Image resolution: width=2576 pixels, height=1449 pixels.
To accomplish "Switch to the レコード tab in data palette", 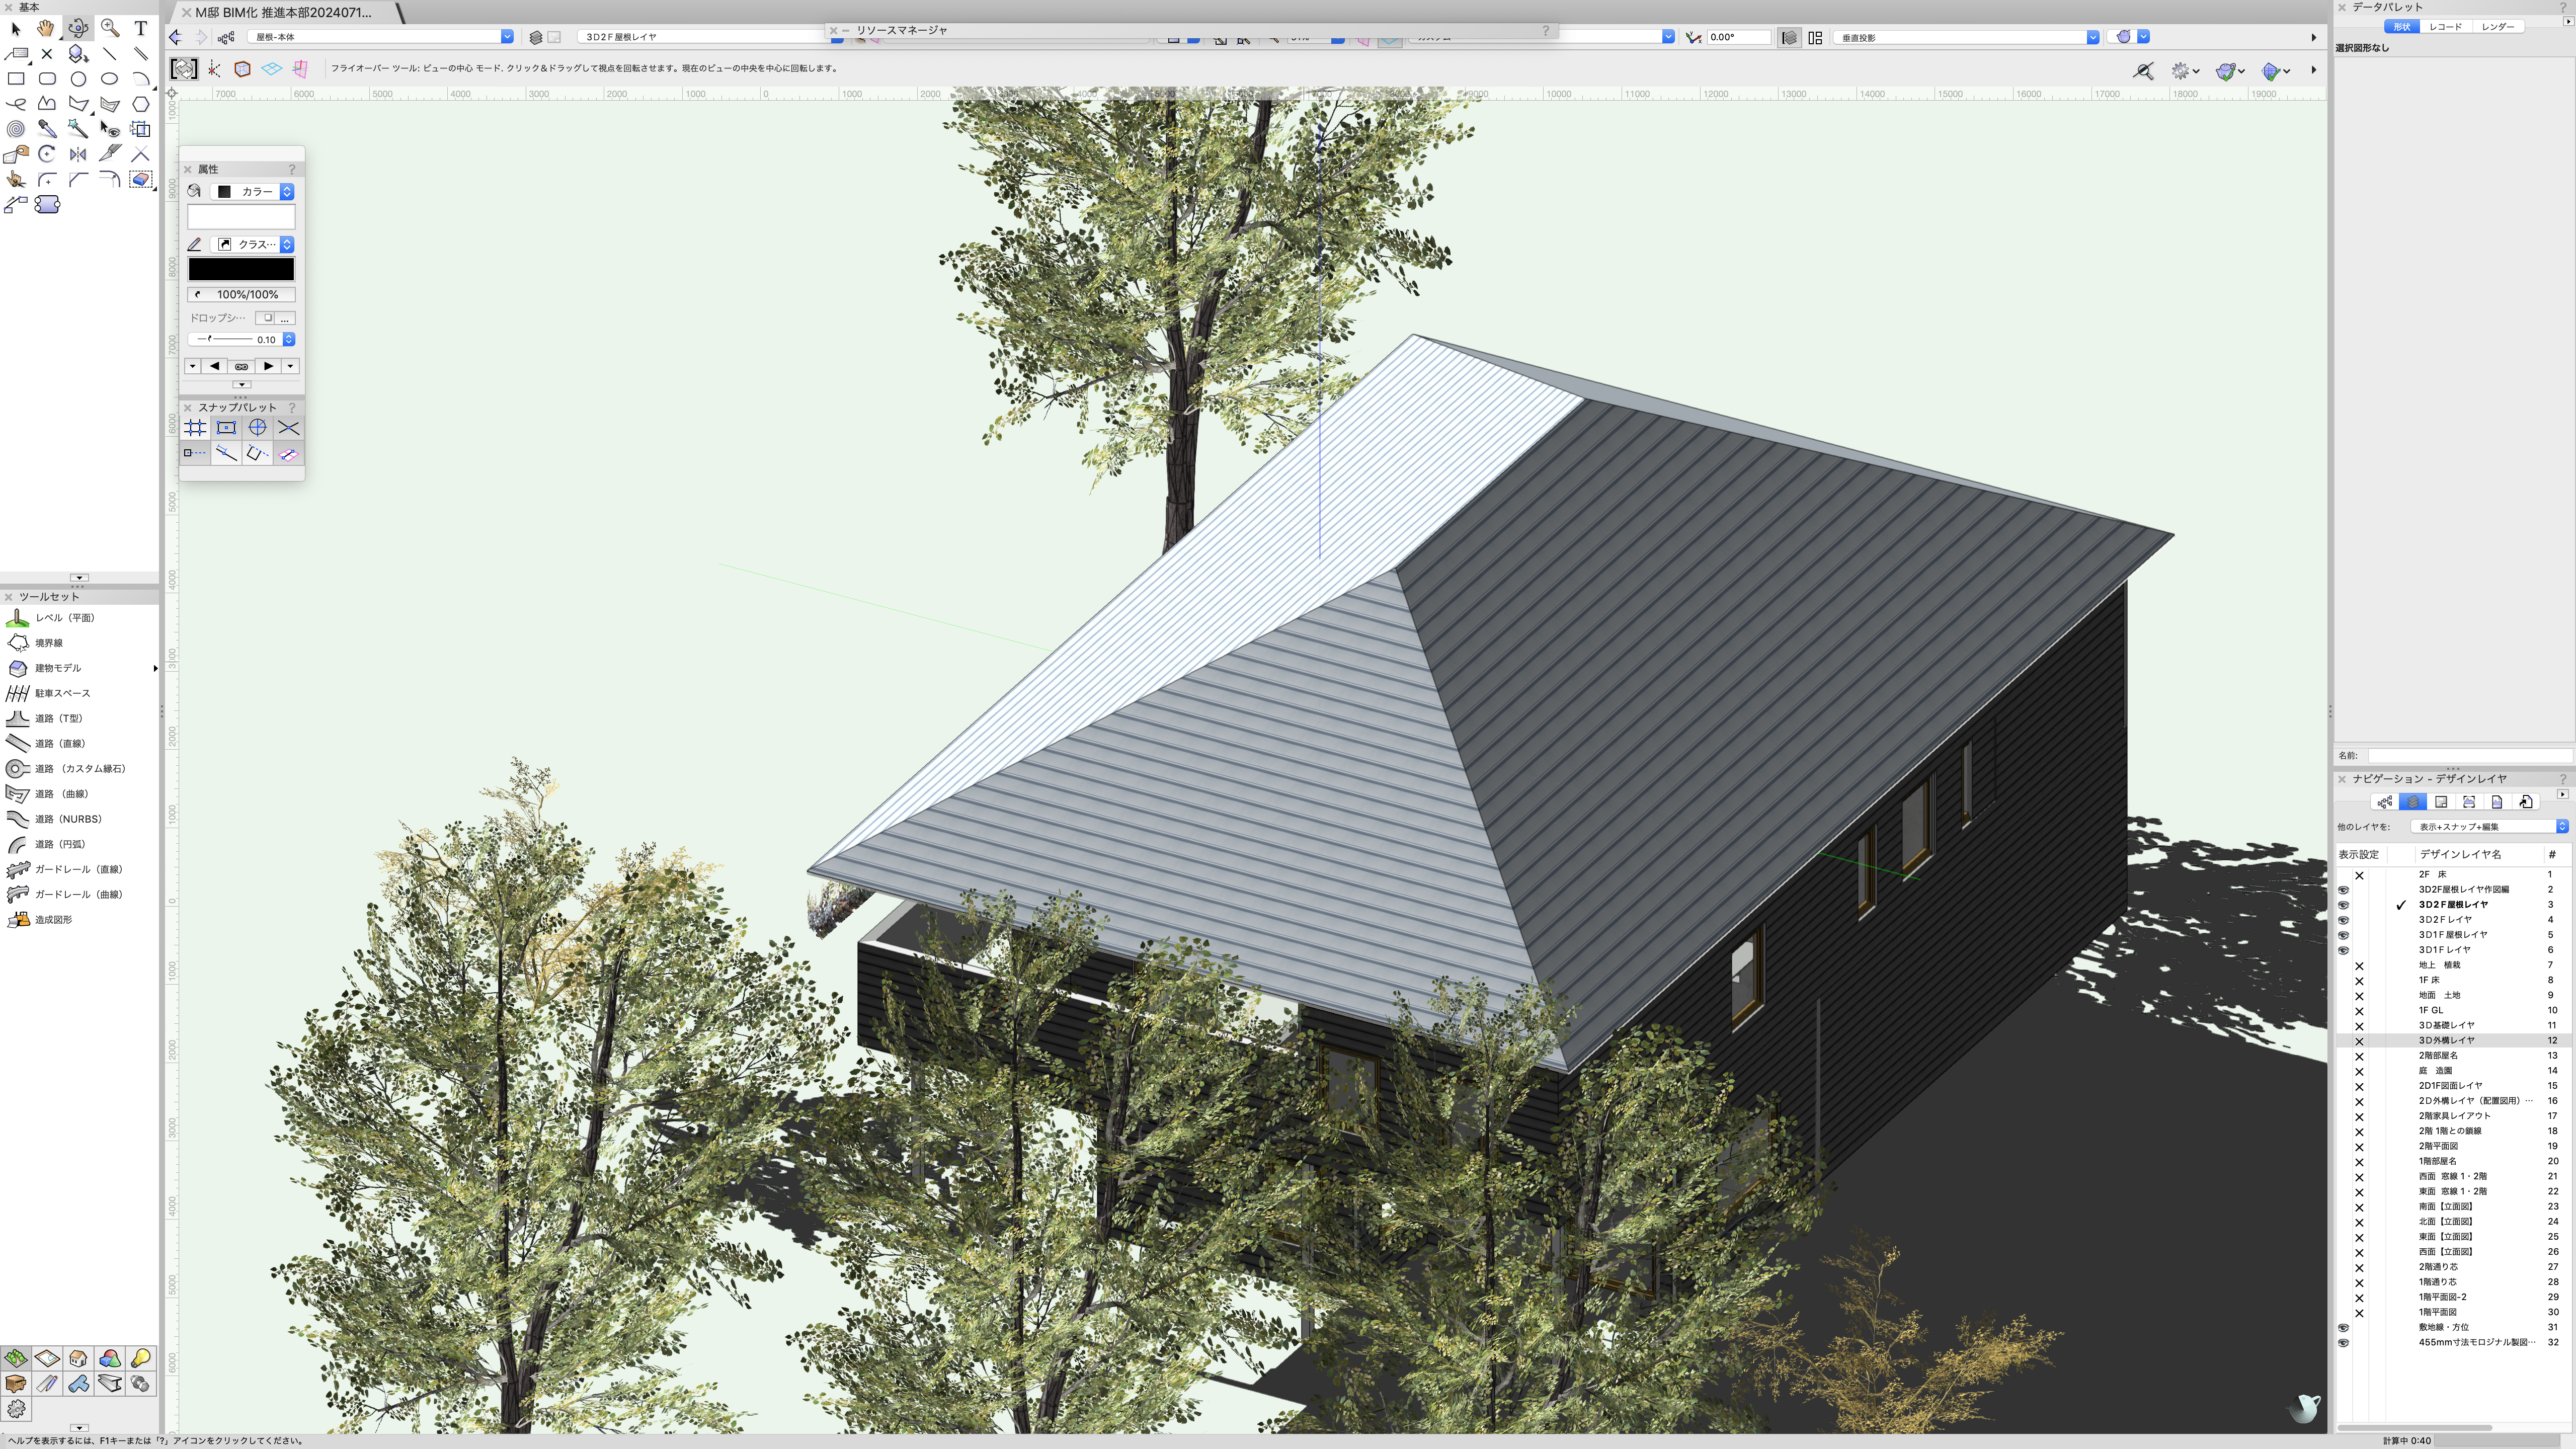I will click(2445, 27).
